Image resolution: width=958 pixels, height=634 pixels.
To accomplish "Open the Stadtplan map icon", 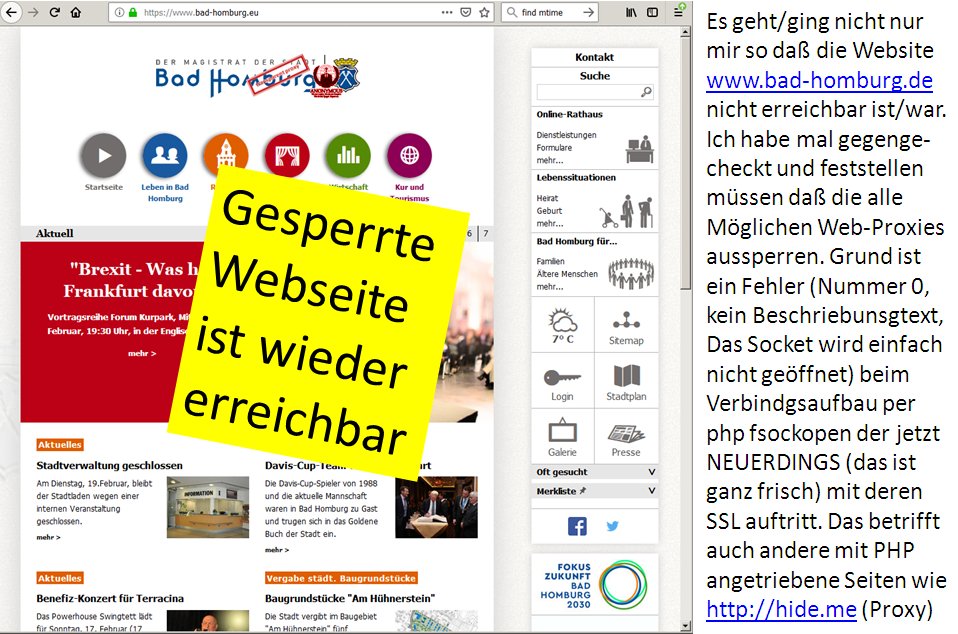I will coord(626,379).
